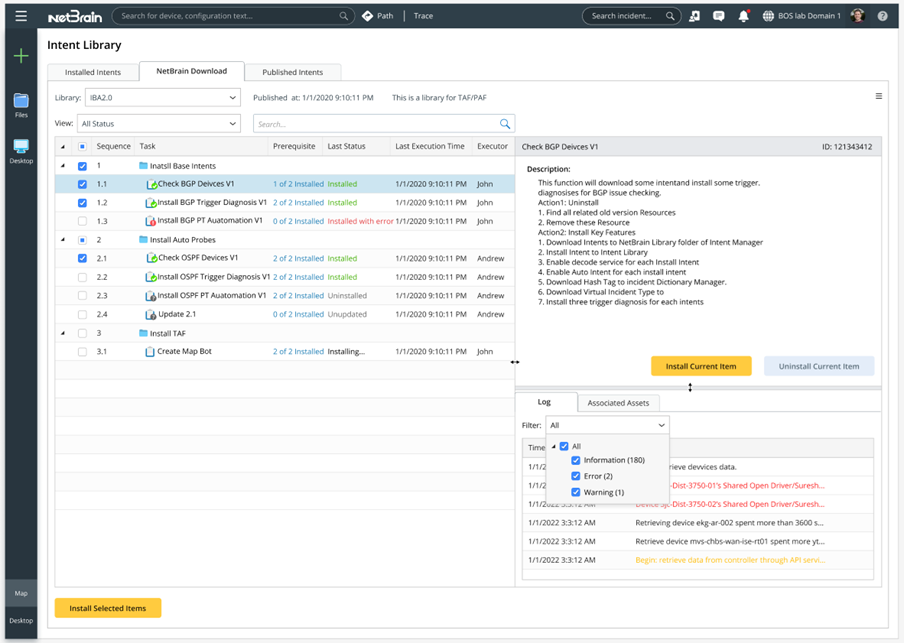This screenshot has height=643, width=904.
Task: Switch to Installed Intents tab
Action: coord(93,72)
